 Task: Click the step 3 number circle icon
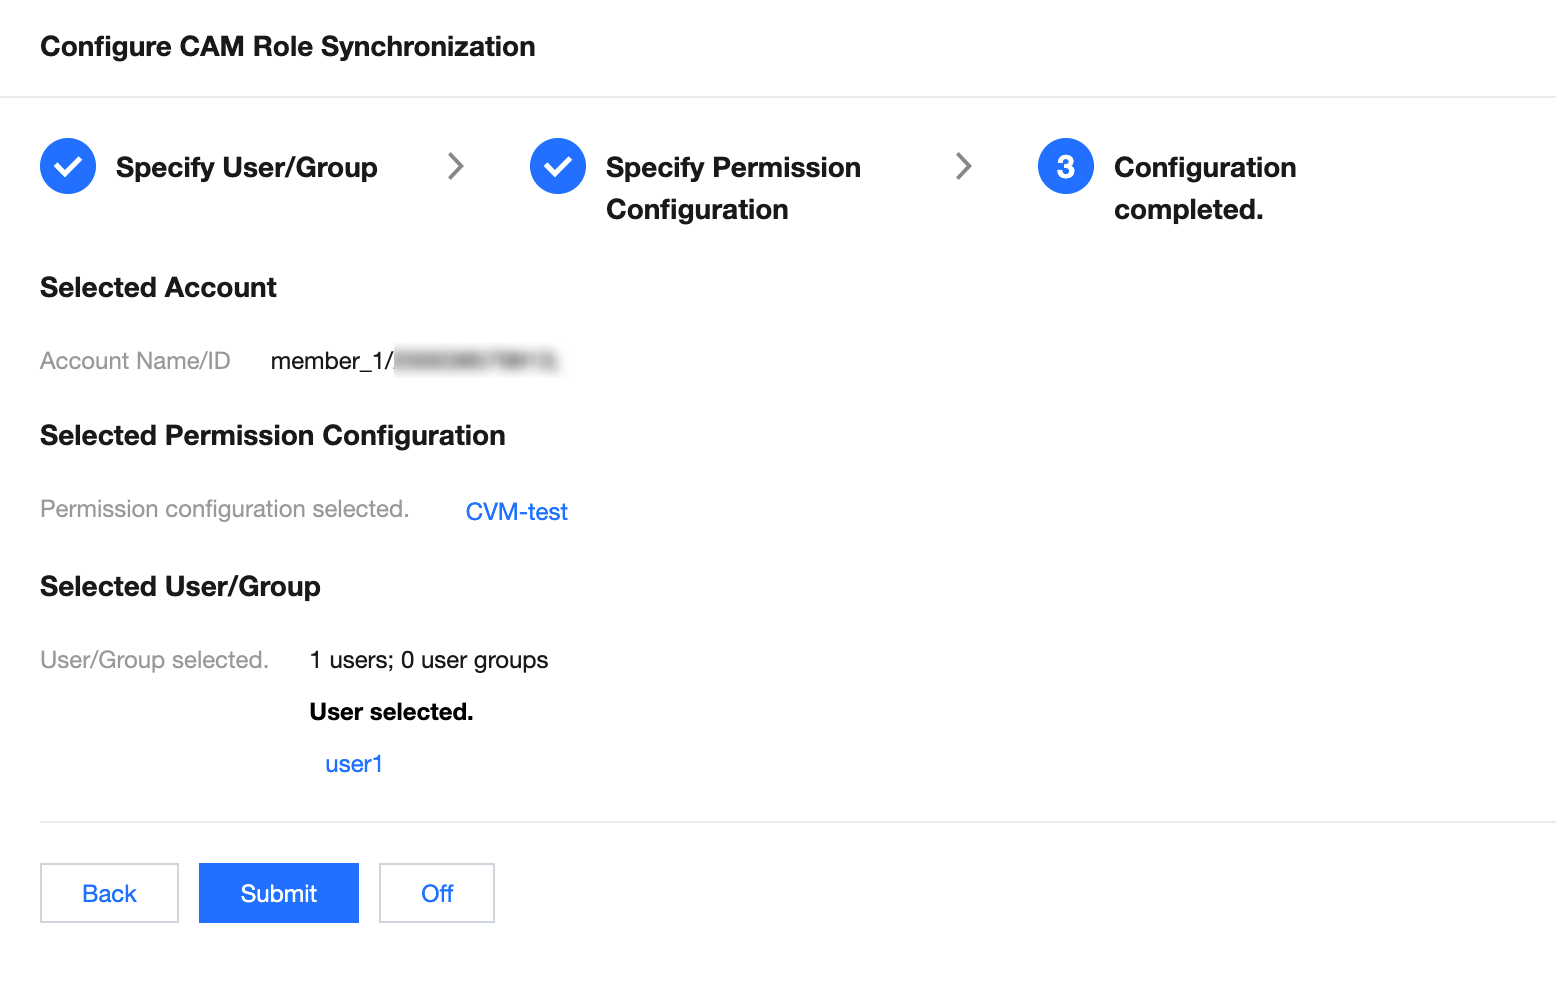[1066, 166]
